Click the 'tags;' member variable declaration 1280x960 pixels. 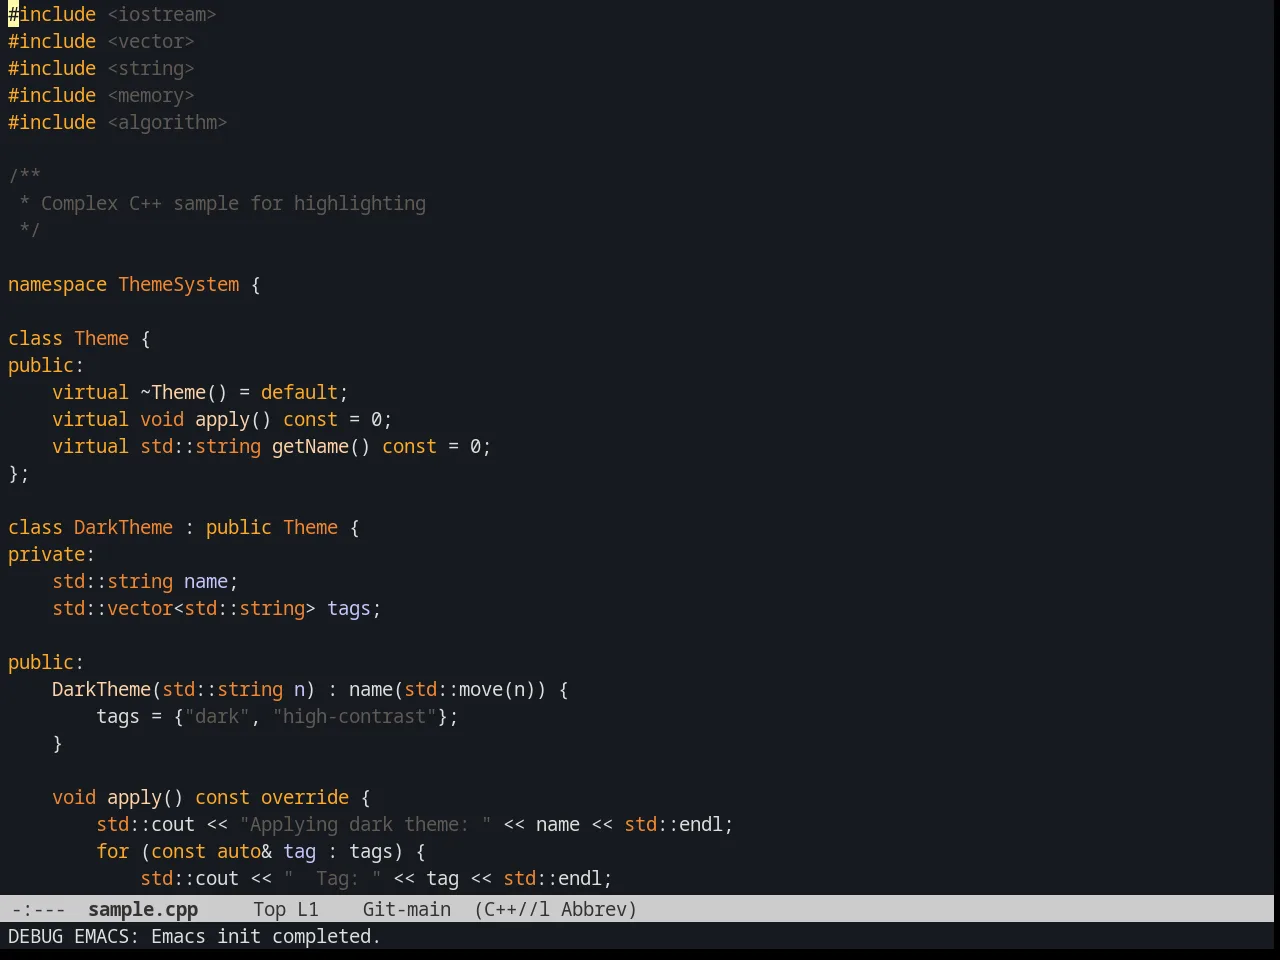(354, 608)
